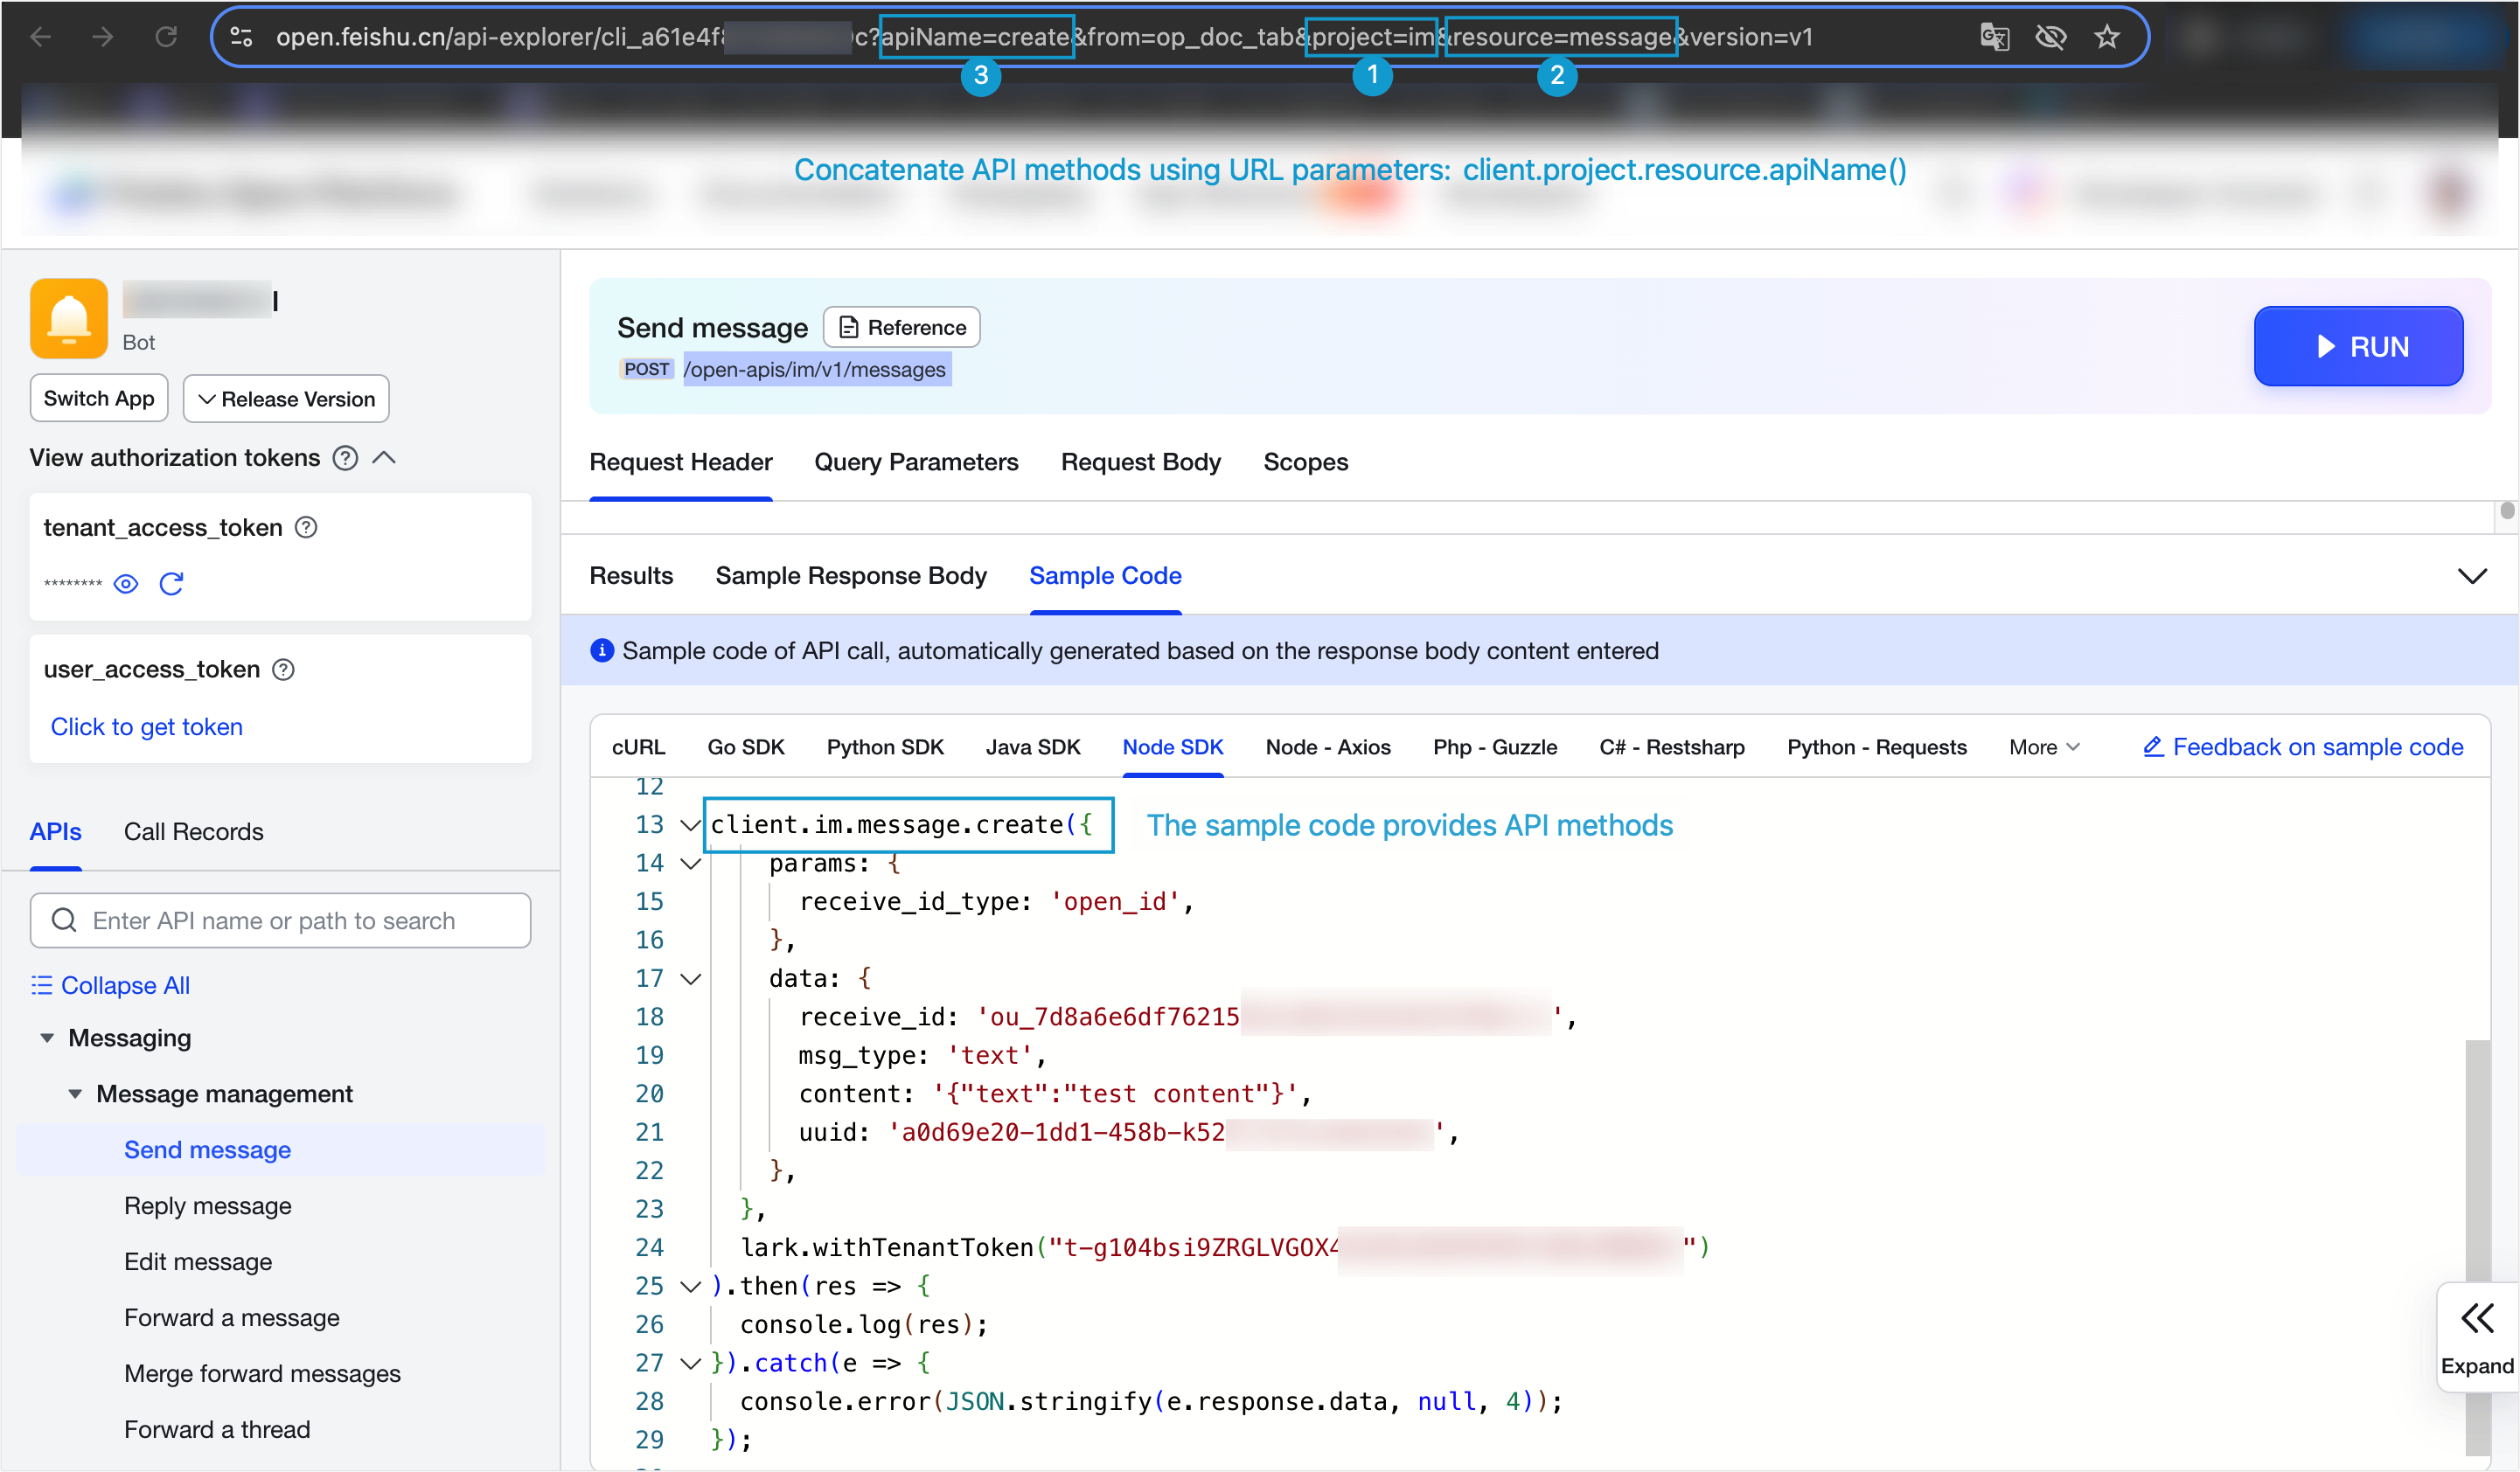Select the Go SDK code tab
The width and height of the screenshot is (2520, 1472).
click(x=746, y=747)
